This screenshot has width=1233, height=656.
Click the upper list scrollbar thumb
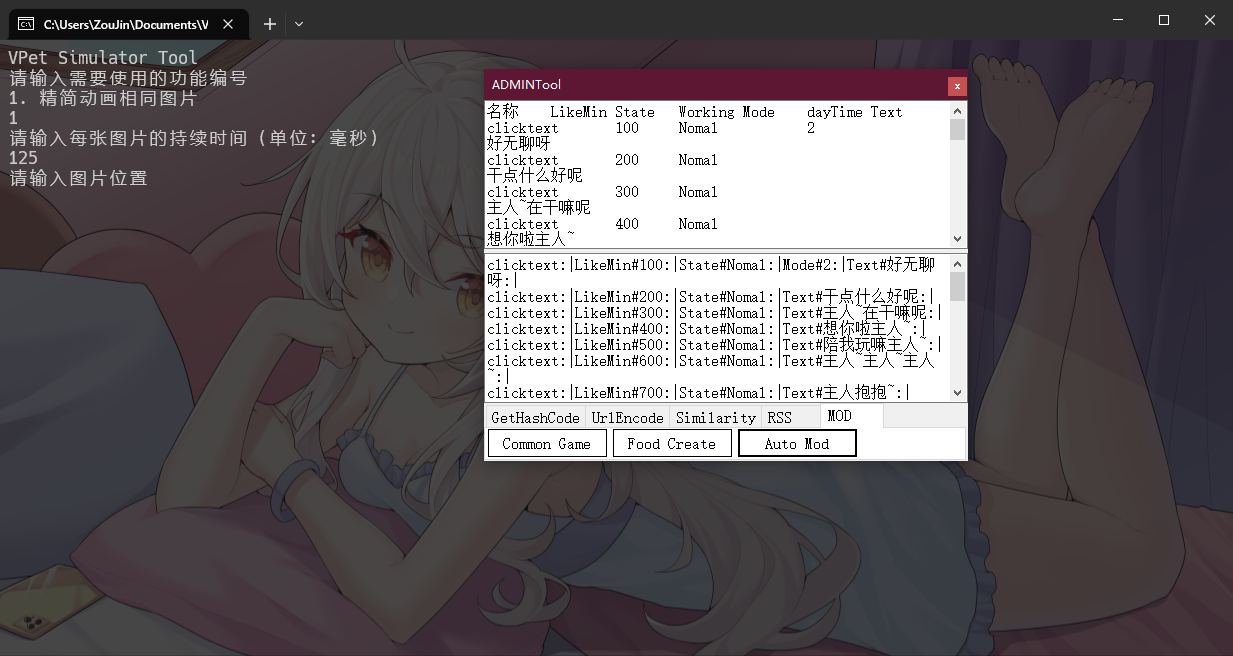coord(957,130)
